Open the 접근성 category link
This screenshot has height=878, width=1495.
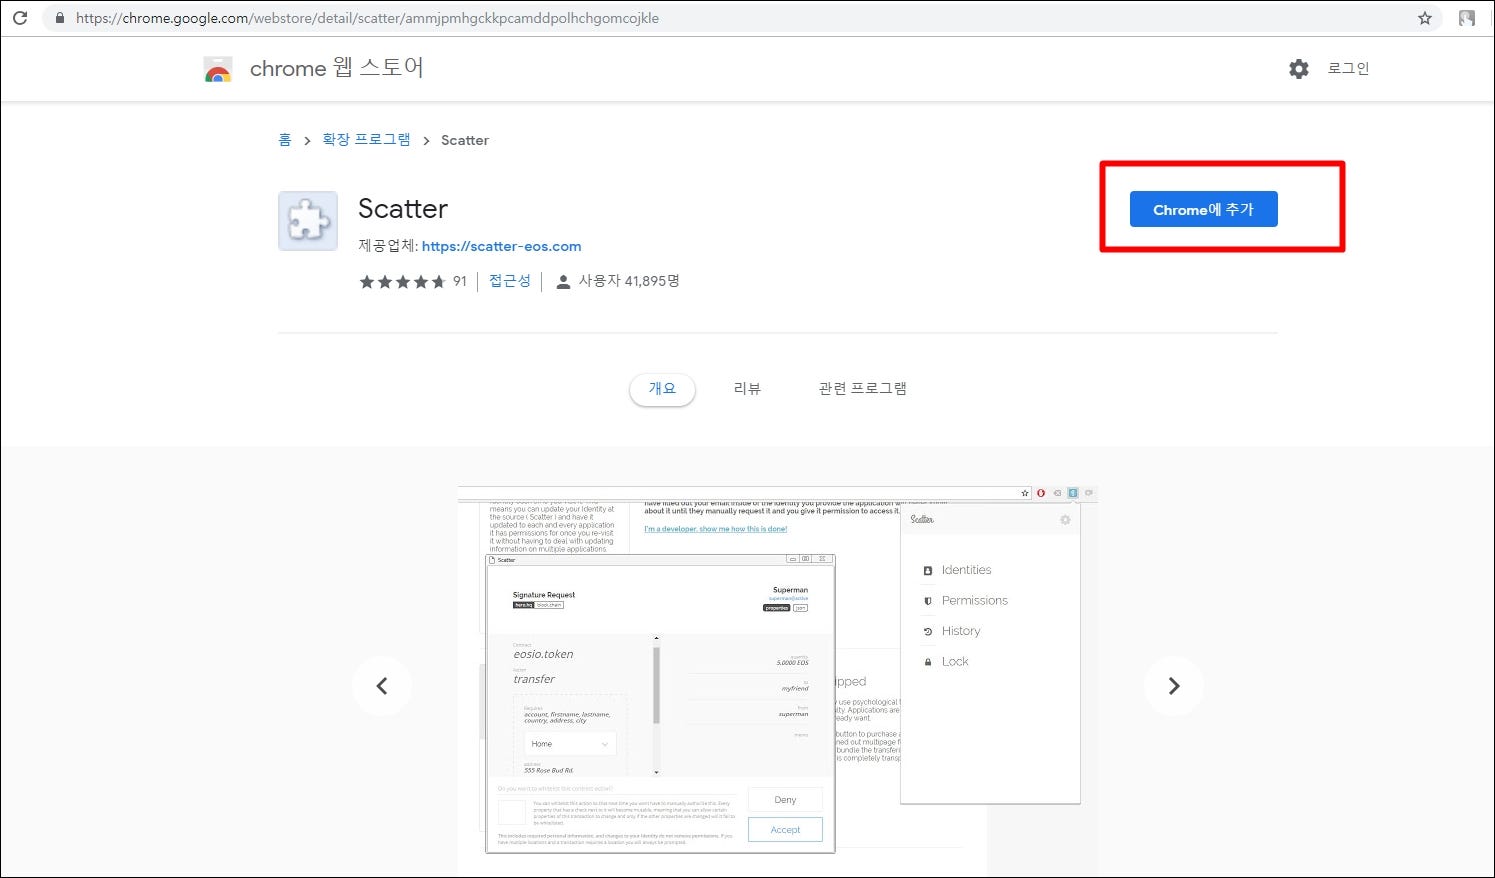510,281
